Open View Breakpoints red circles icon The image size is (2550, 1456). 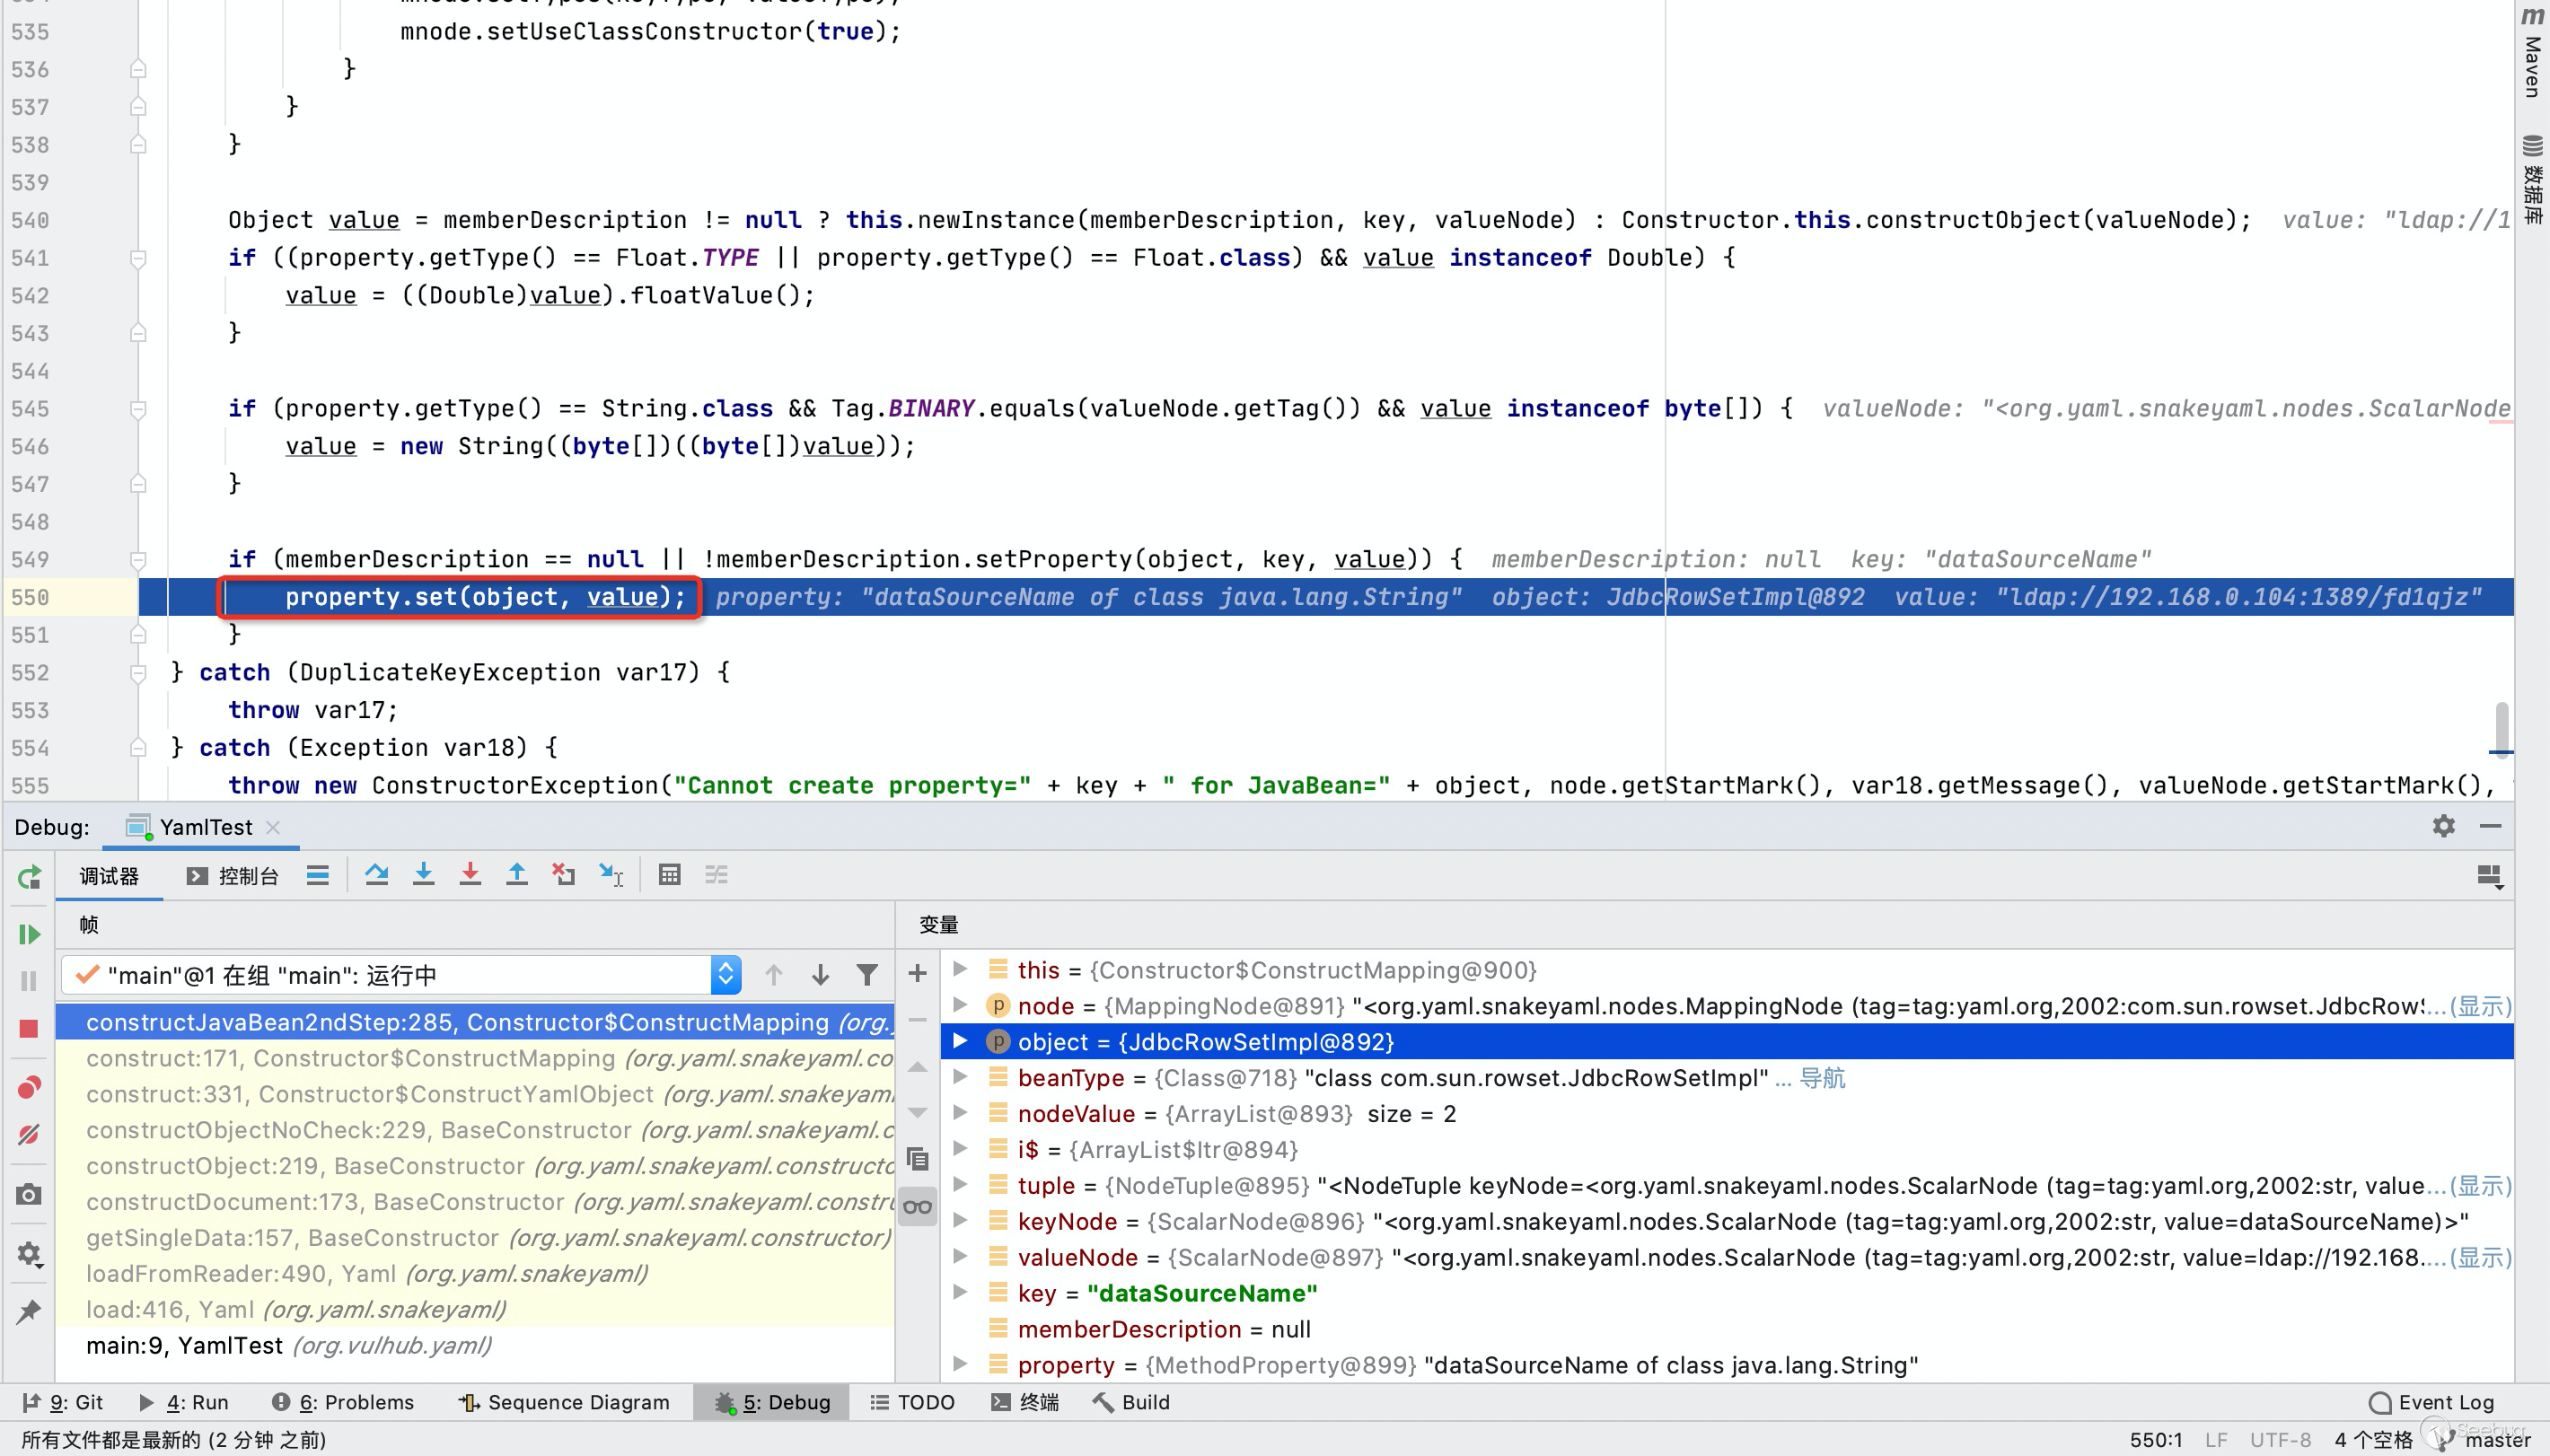pyautogui.click(x=28, y=1087)
